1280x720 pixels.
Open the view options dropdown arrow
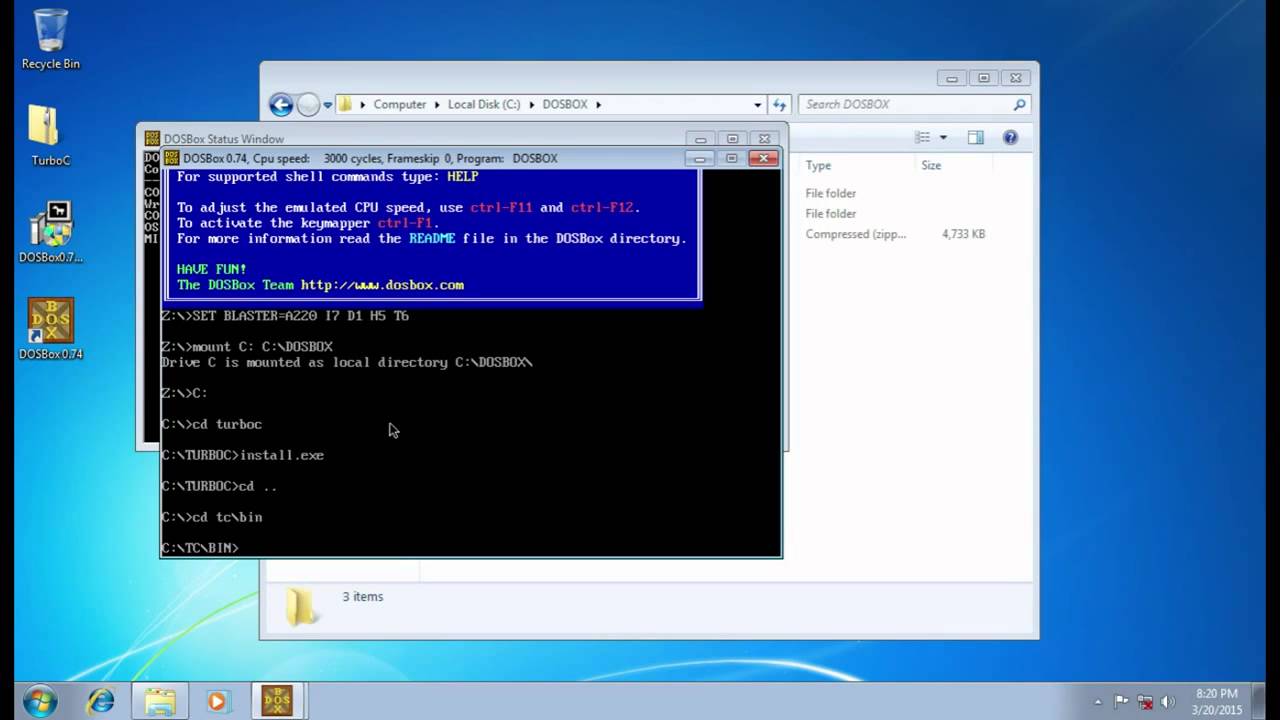tap(942, 138)
